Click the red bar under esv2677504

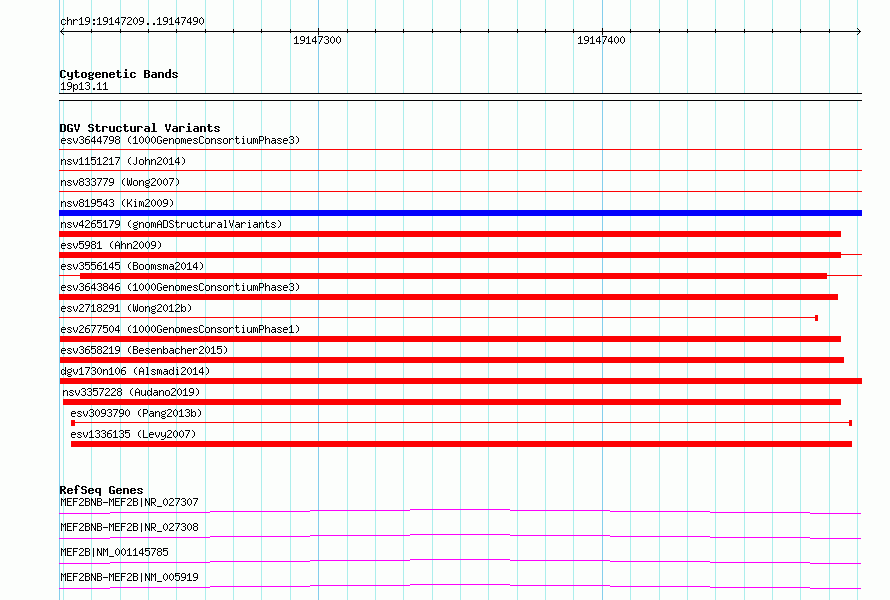pyautogui.click(x=450, y=339)
